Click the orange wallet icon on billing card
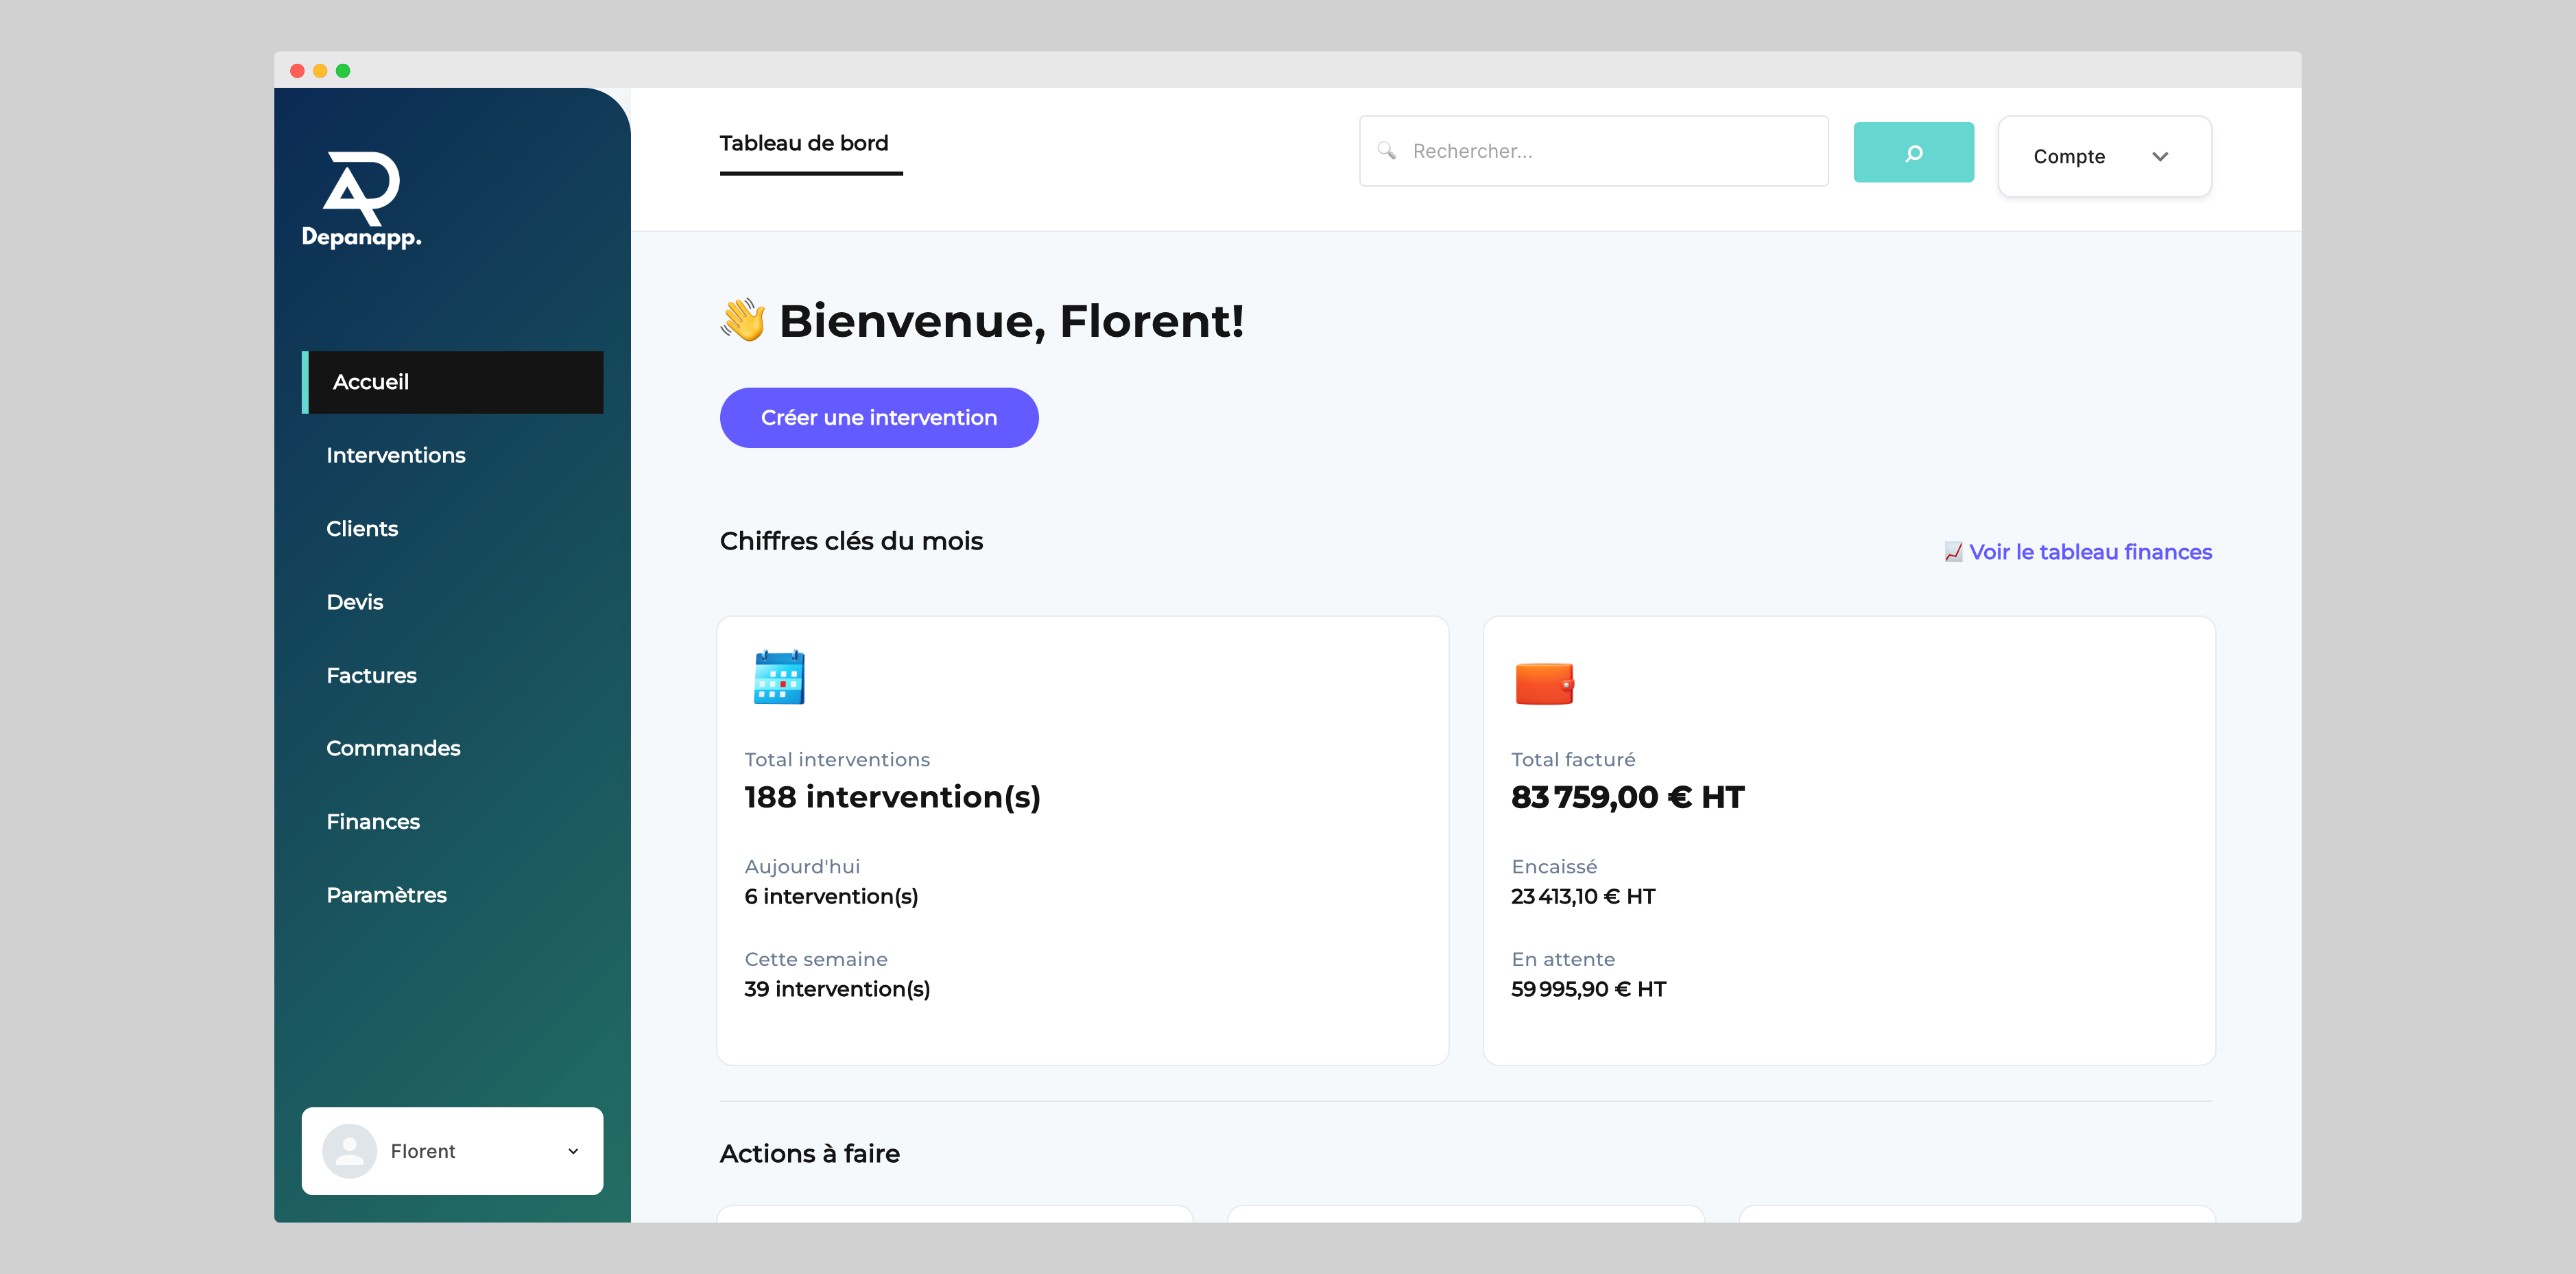The image size is (2576, 1274). point(1544,684)
